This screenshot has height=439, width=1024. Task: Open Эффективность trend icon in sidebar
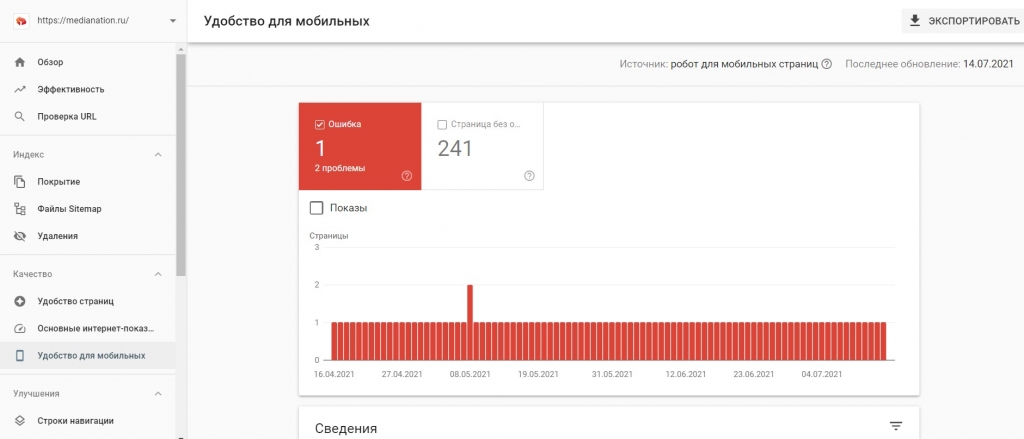tap(20, 89)
